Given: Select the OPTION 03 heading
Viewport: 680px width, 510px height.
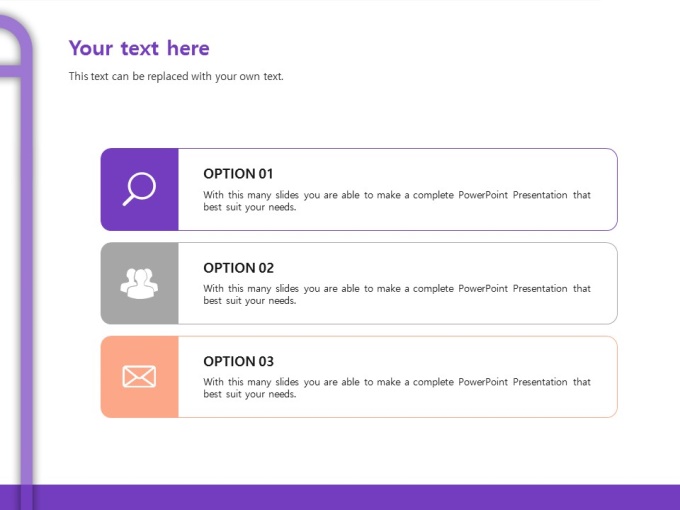Looking at the screenshot, I should [238, 361].
